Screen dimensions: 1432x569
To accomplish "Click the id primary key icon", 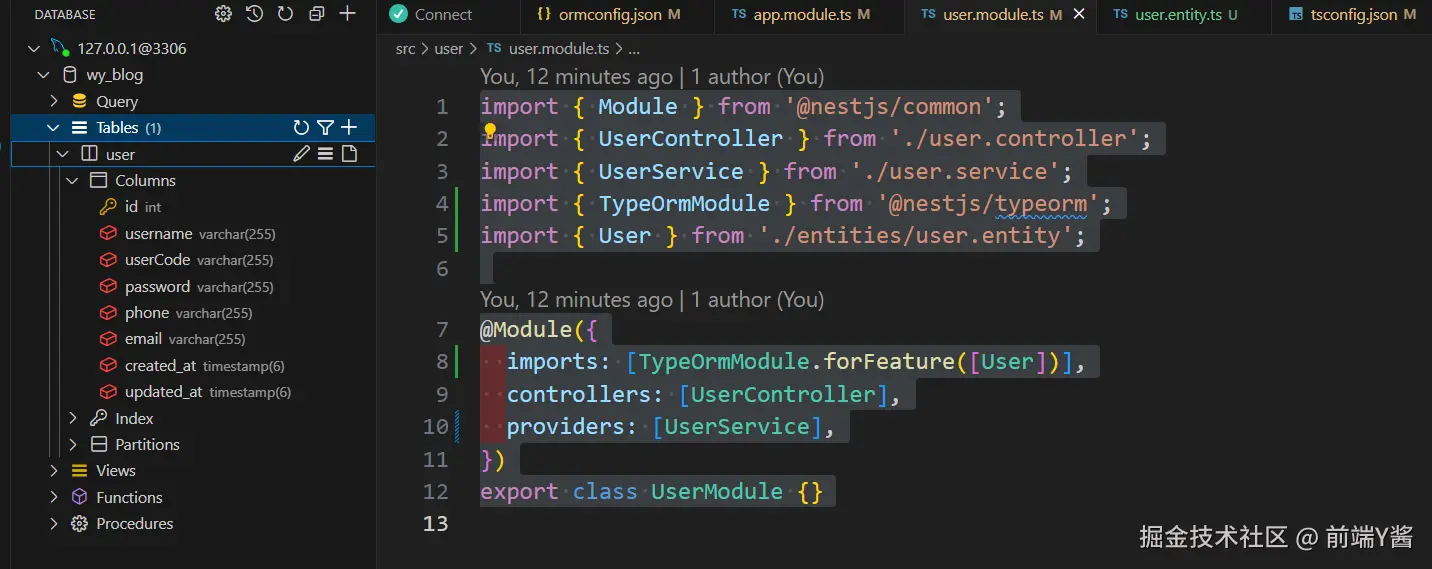I will pyautogui.click(x=107, y=207).
